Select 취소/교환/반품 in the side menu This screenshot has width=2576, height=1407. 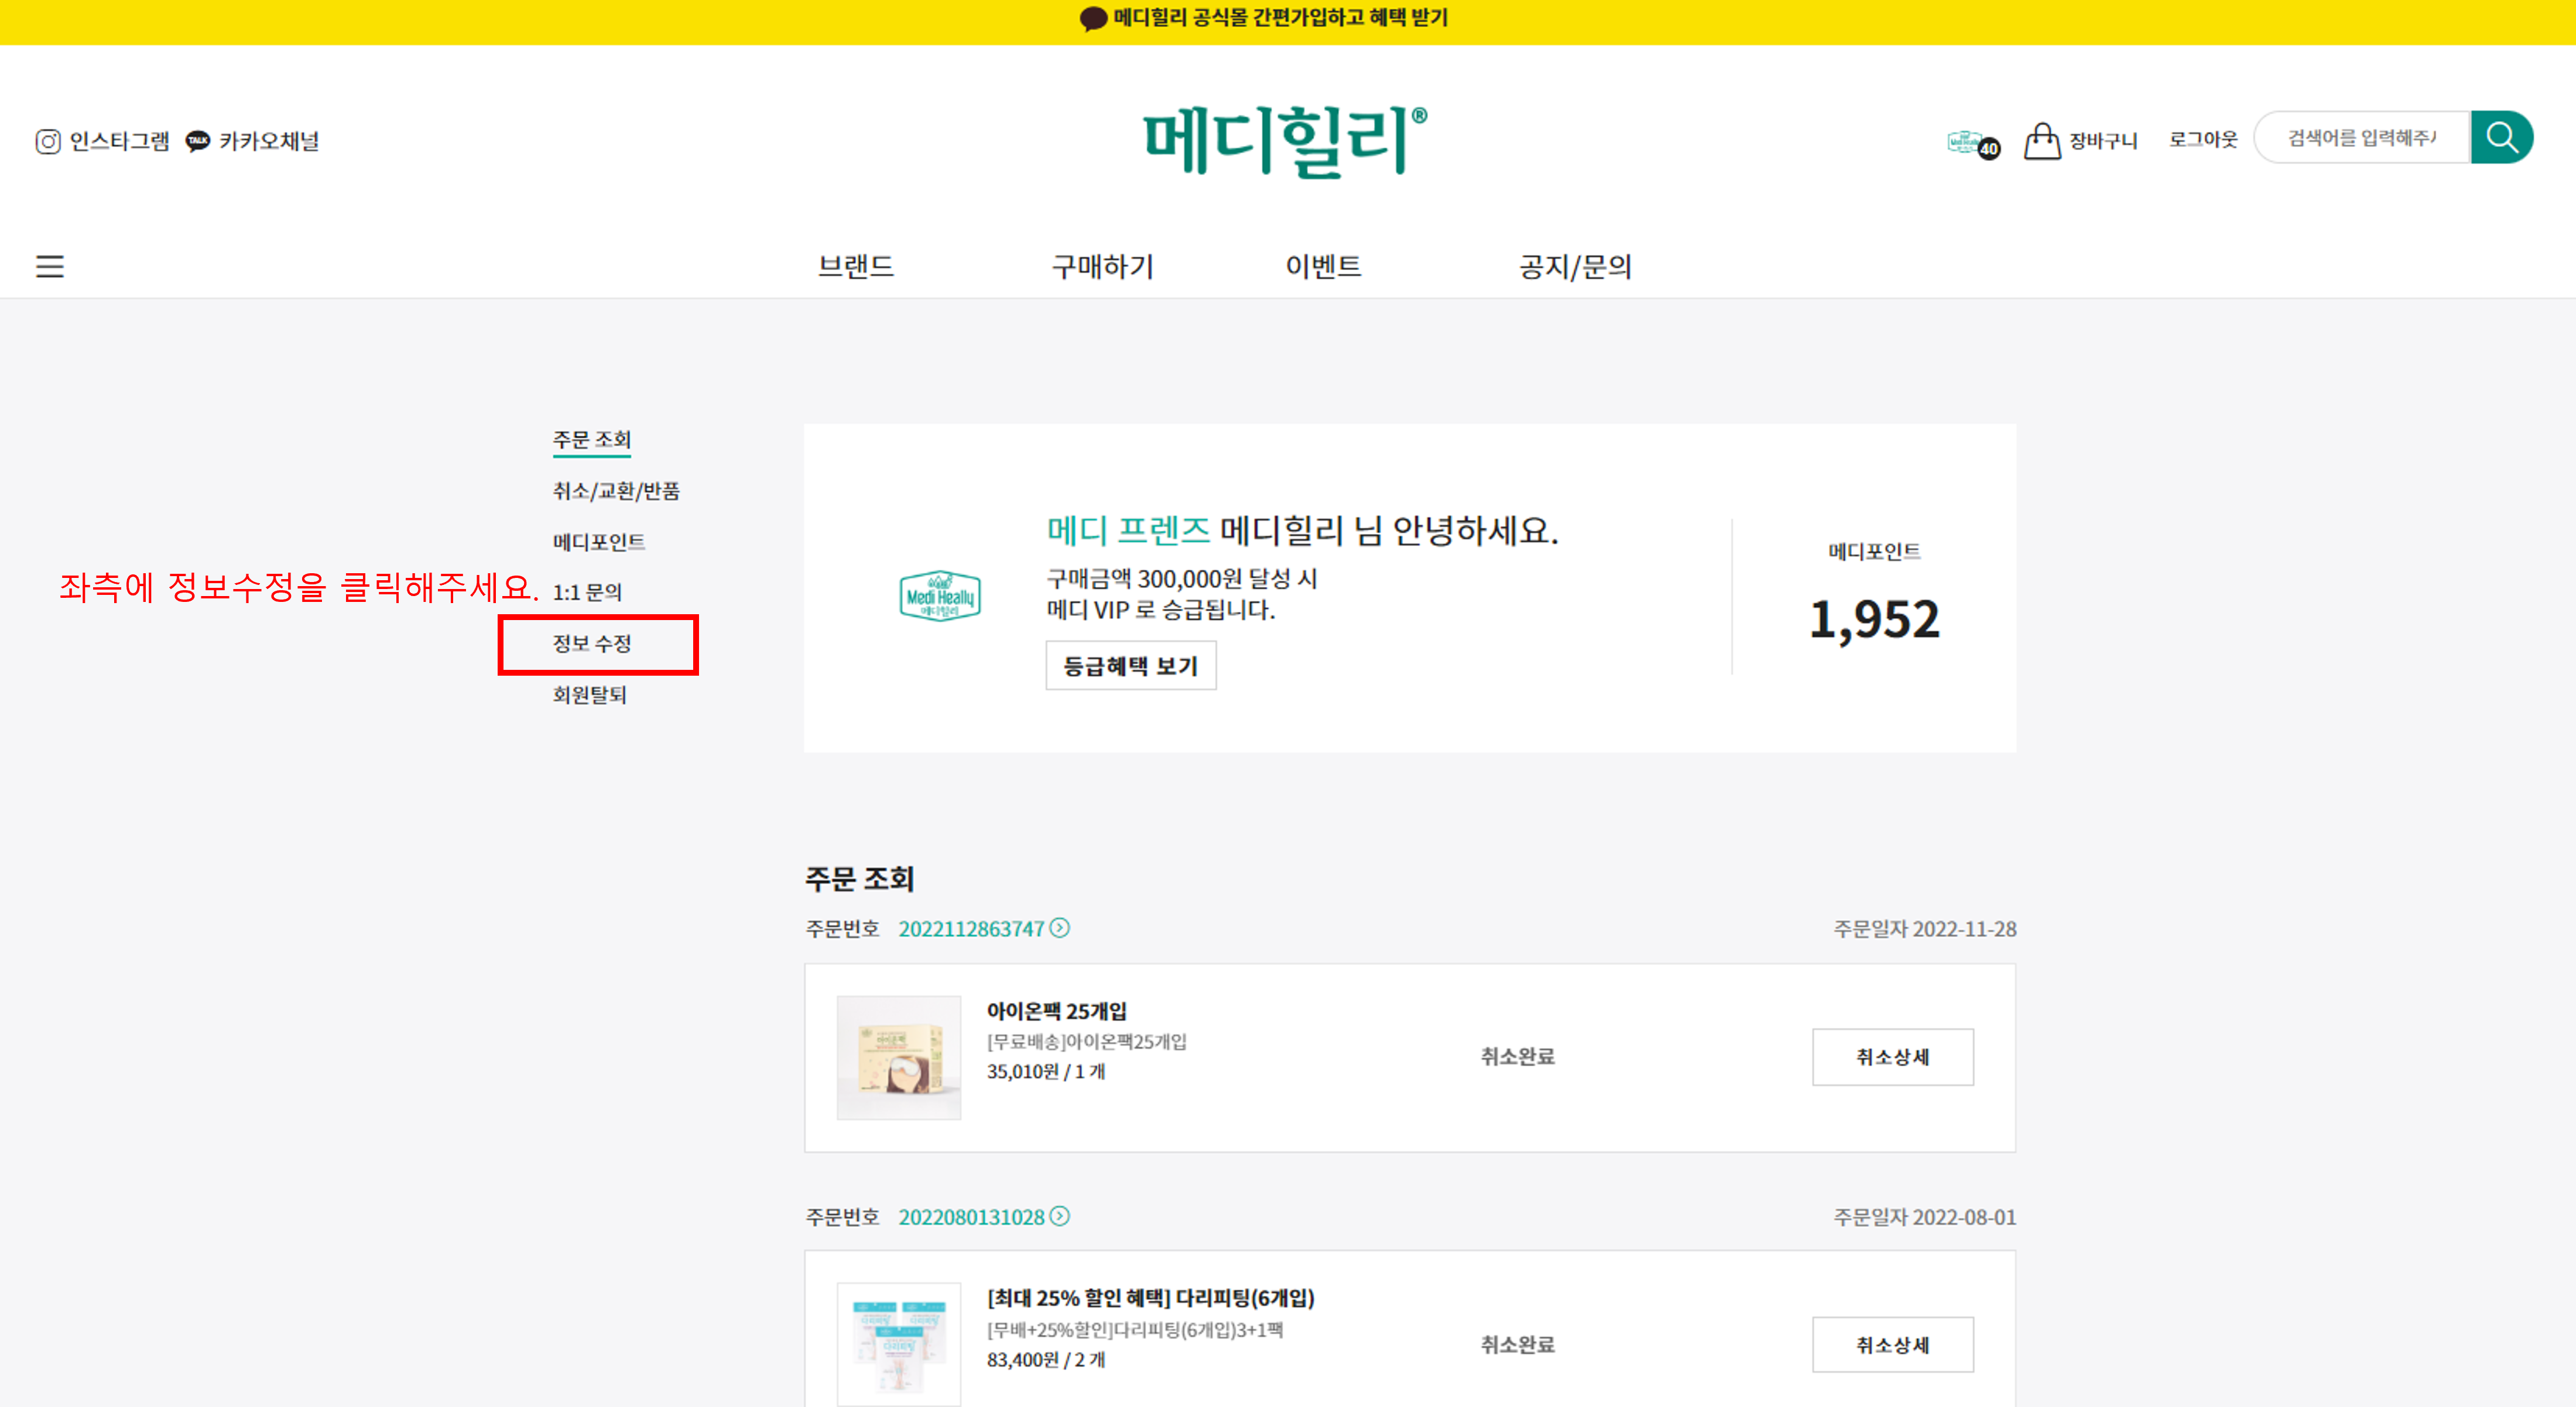(x=616, y=491)
